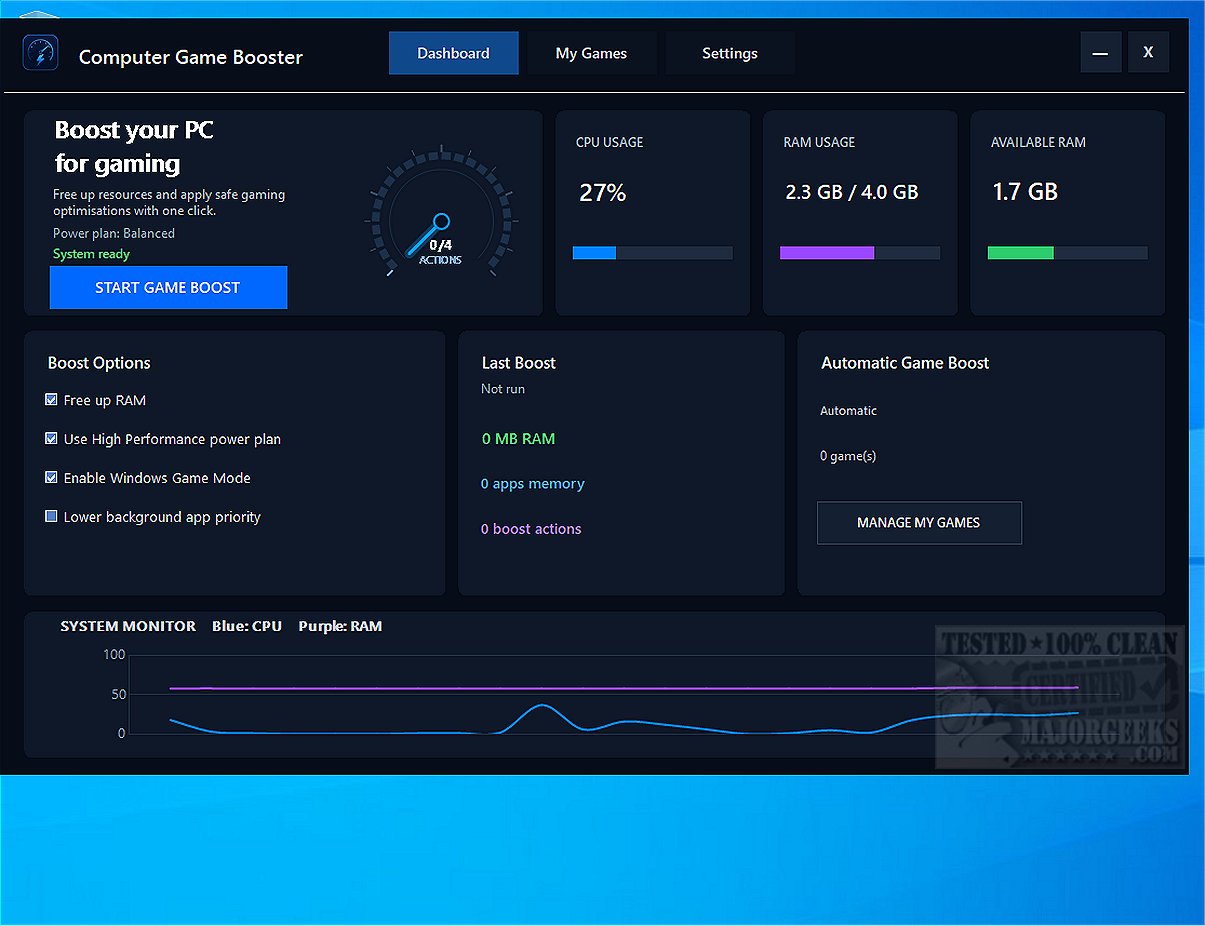Click the Blue: CPU legend label

pyautogui.click(x=247, y=626)
